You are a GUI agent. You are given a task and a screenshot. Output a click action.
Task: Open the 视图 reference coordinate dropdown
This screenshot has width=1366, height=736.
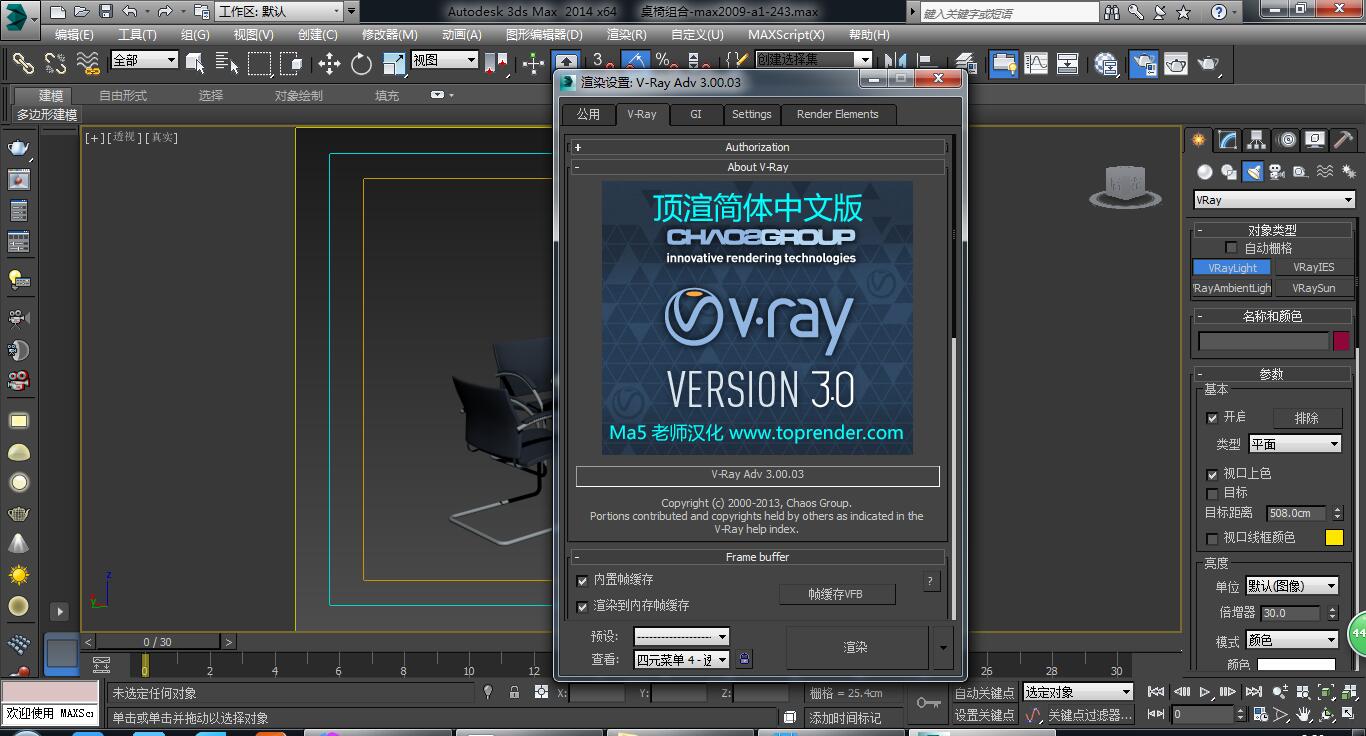pyautogui.click(x=444, y=60)
